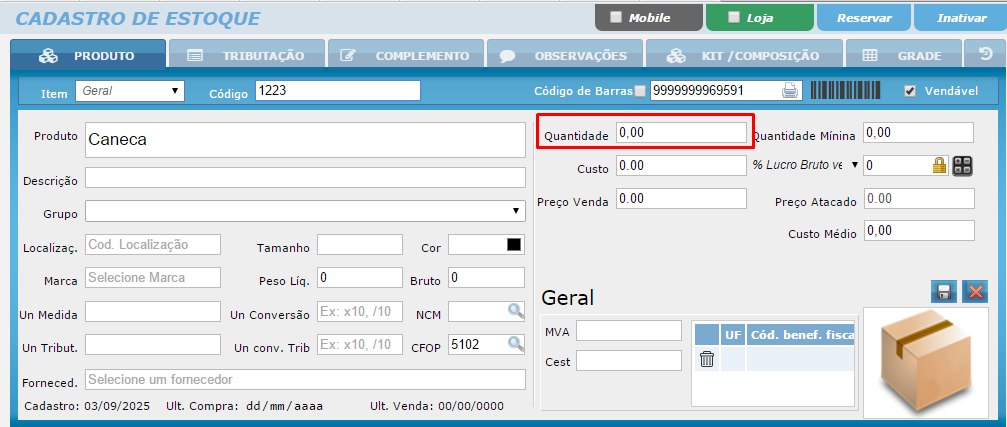Click the Reservar button
Viewport: 1007px width, 427px height.
tap(863, 17)
